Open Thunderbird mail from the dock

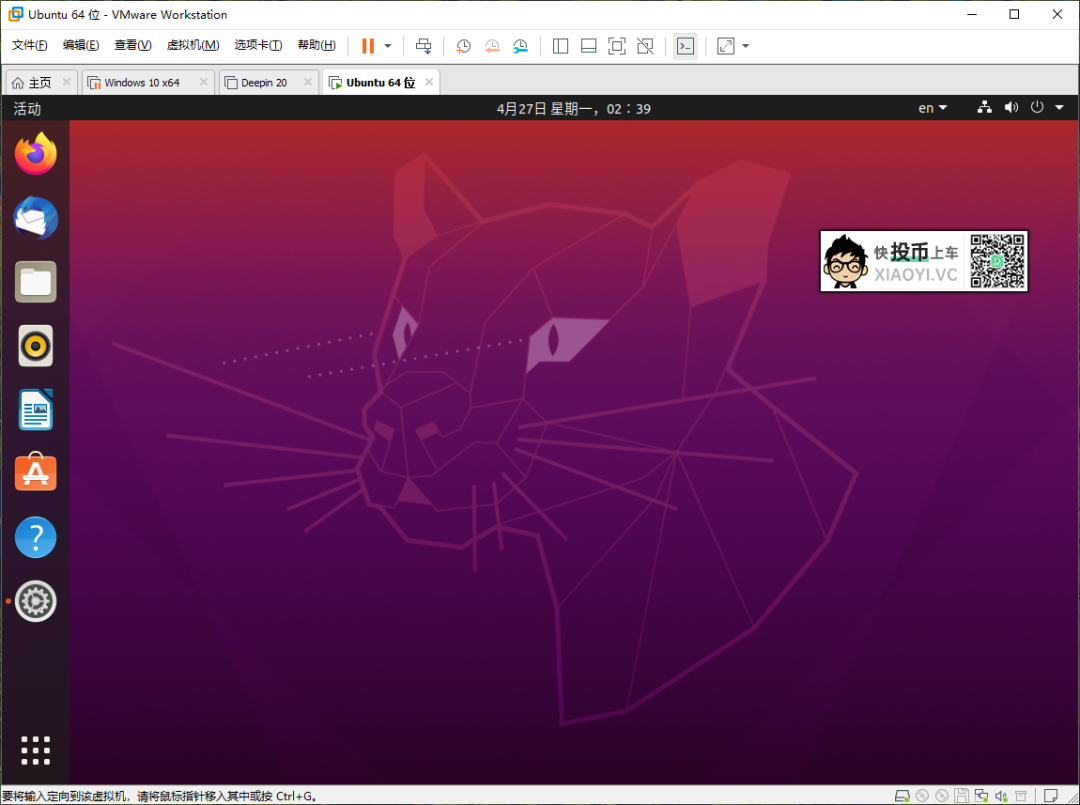click(x=35, y=218)
